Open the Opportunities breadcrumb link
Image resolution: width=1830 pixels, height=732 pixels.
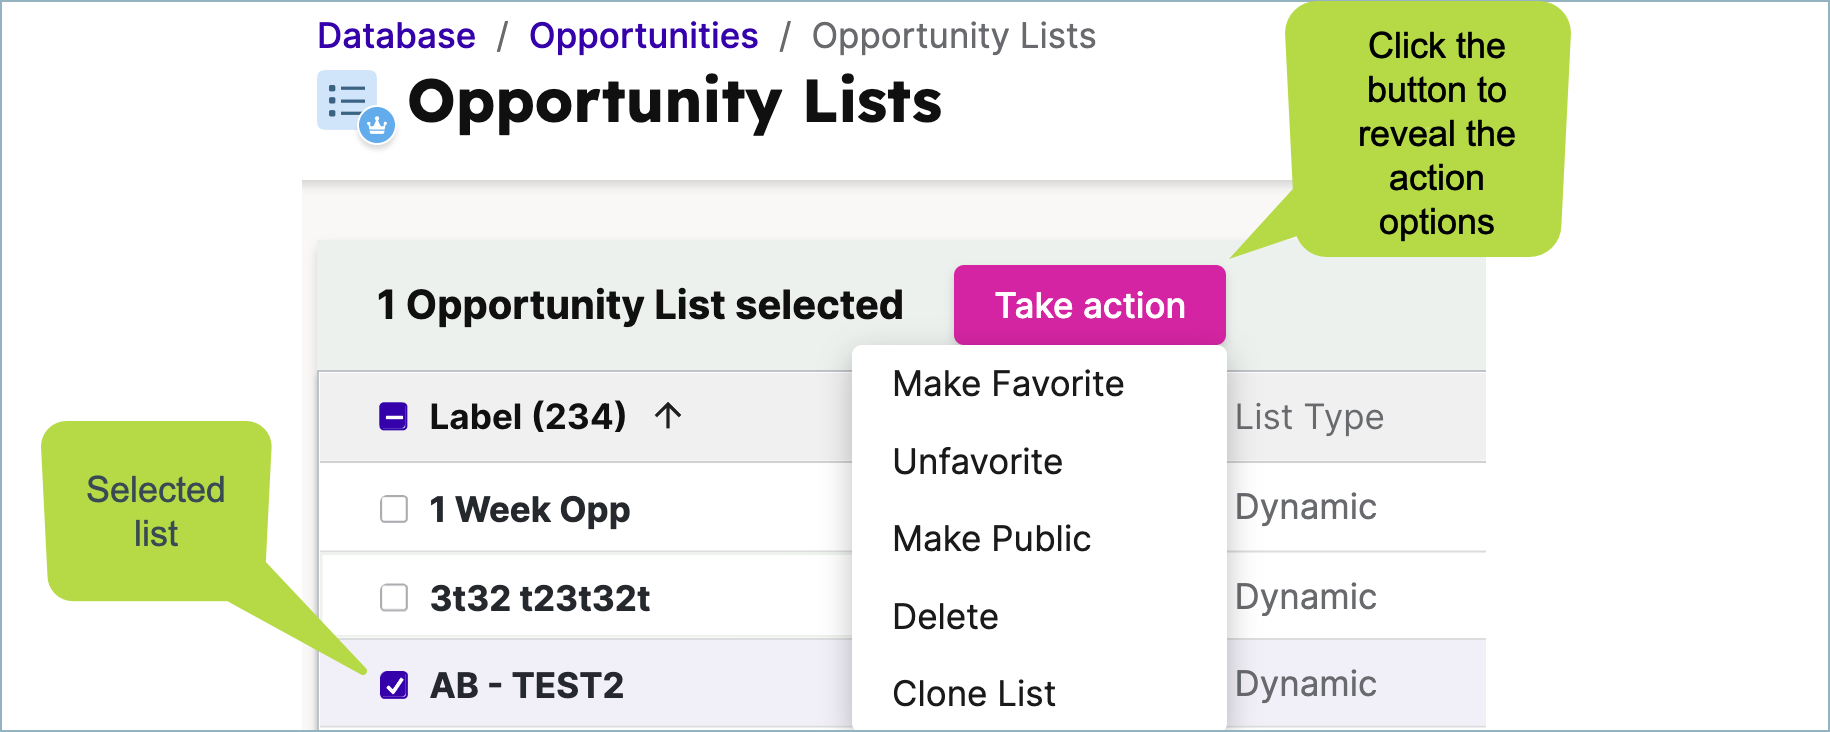[643, 36]
